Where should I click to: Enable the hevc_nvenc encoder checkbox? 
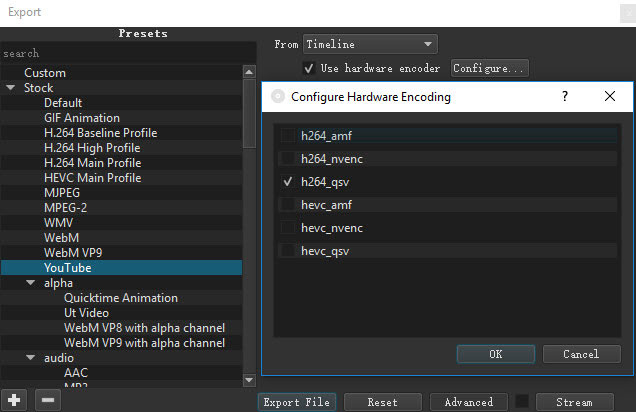(x=288, y=228)
